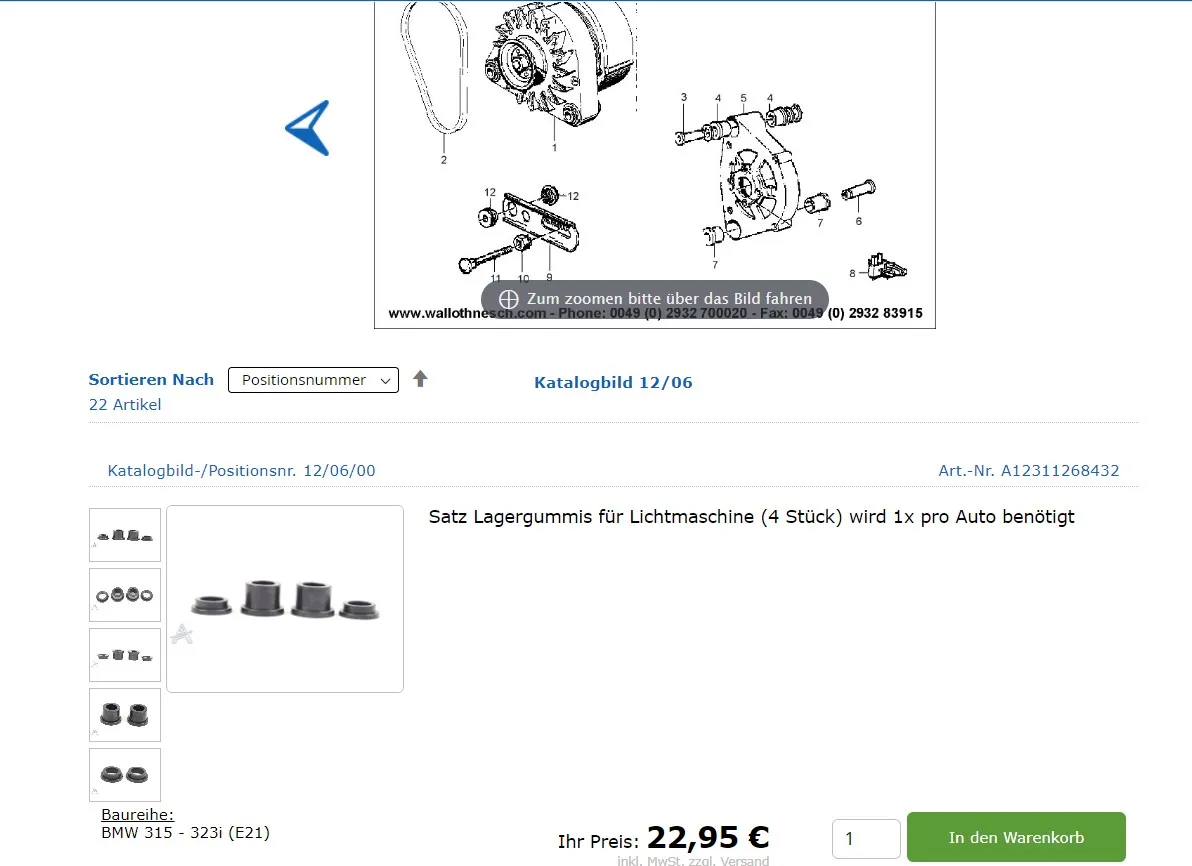Open Art.-Nr. A12311268432 link

click(x=1029, y=471)
